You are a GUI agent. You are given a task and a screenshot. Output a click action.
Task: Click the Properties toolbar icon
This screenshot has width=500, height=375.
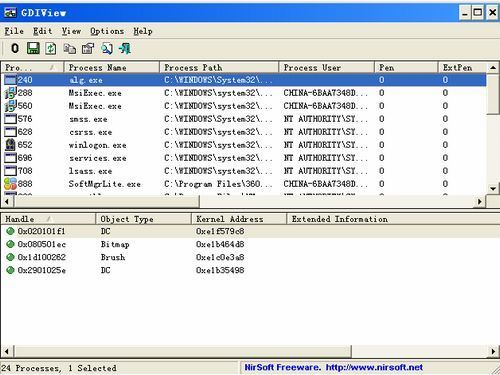pos(88,49)
